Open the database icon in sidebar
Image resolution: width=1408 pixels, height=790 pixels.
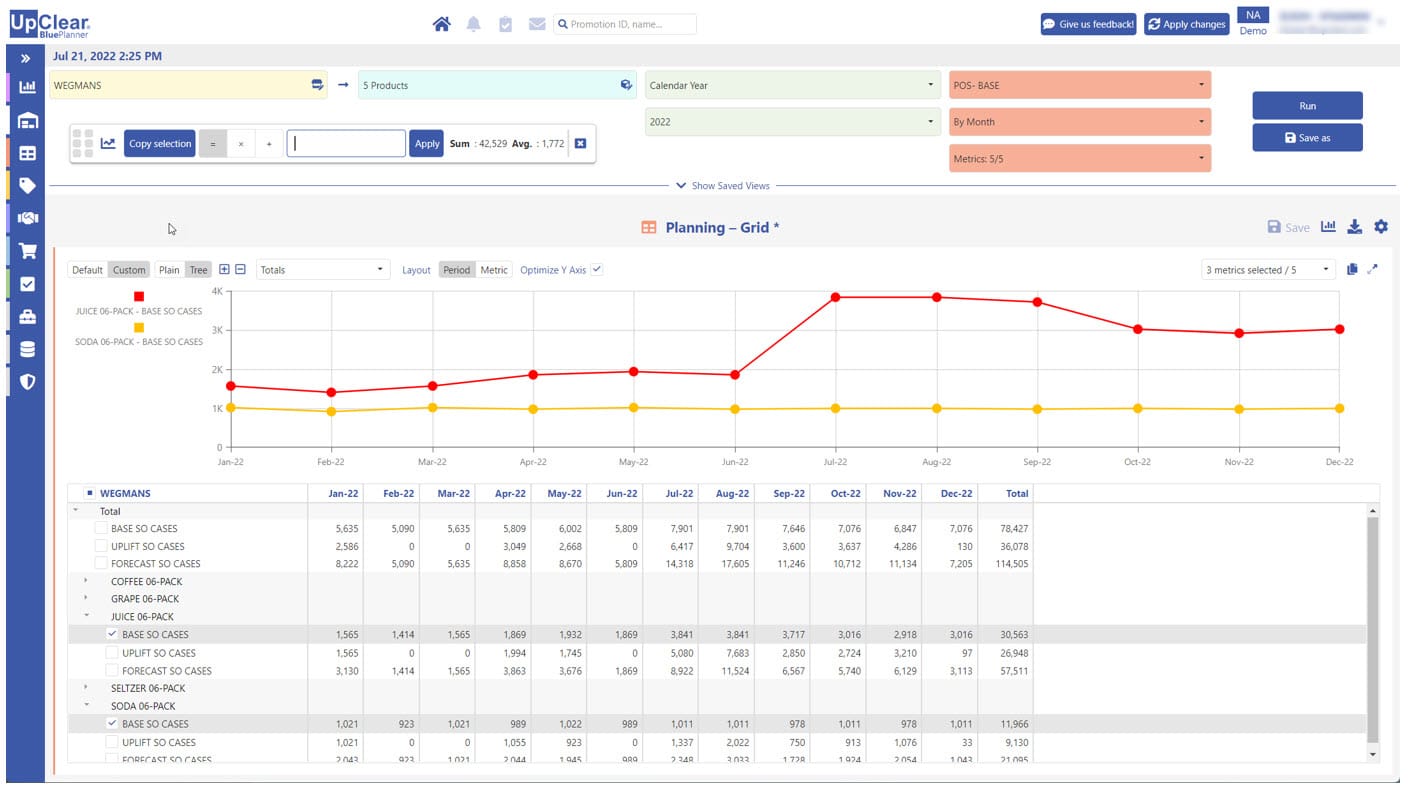click(x=27, y=349)
